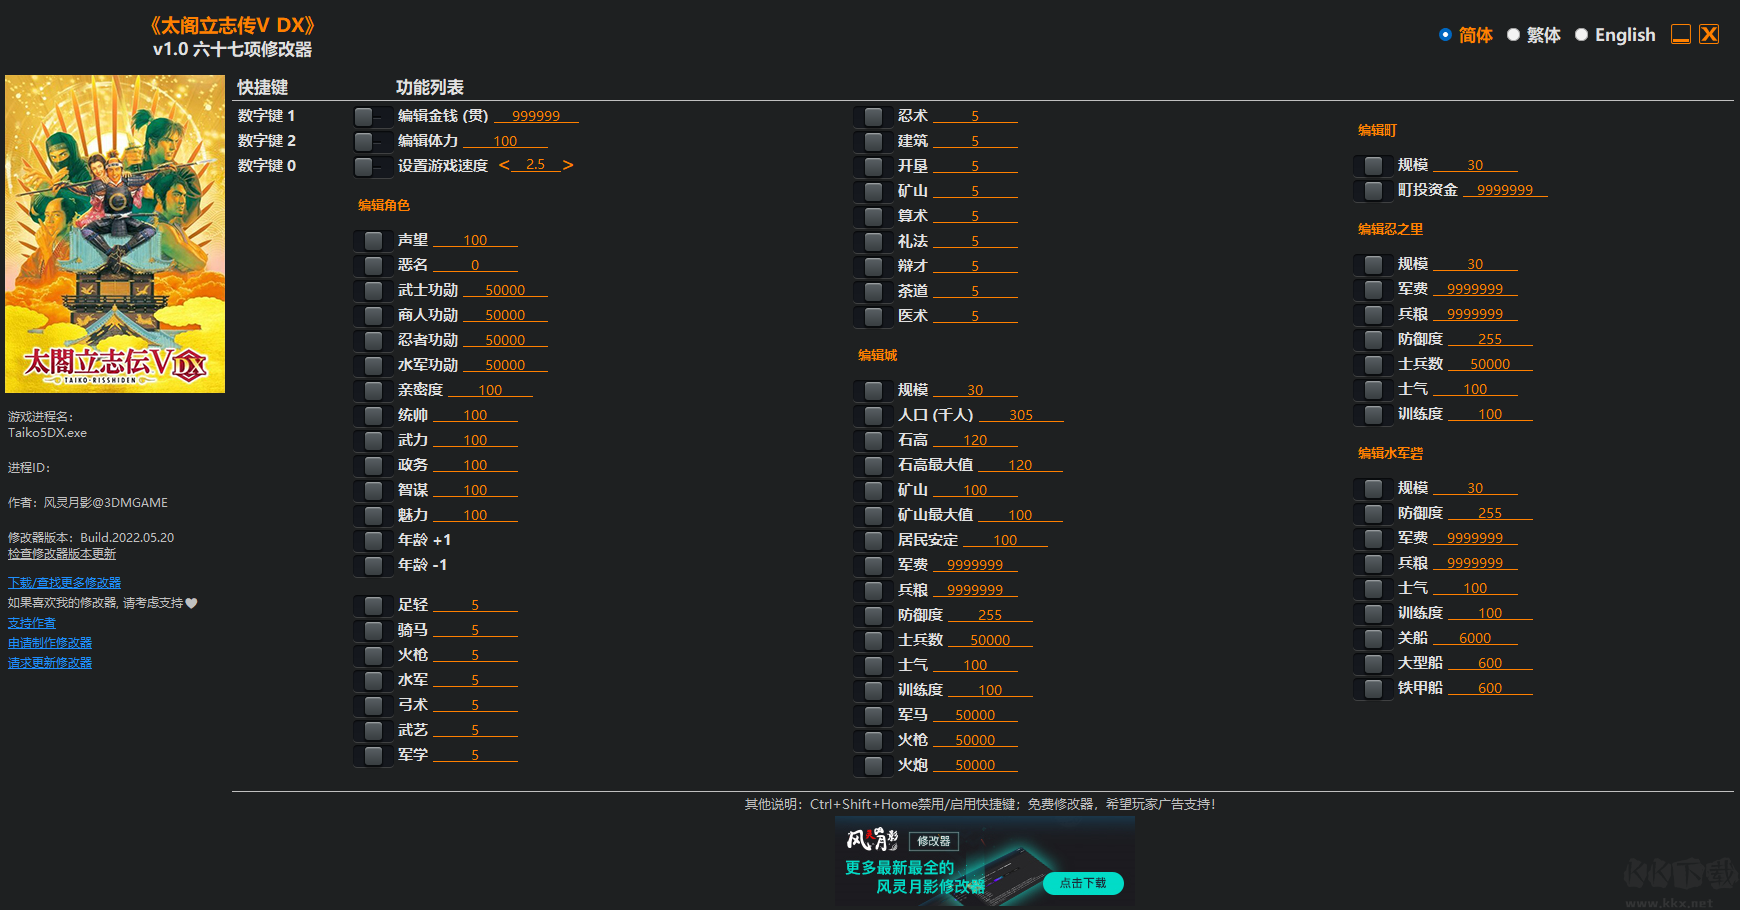
Task: Edit the 声望 value field
Action: click(x=475, y=241)
